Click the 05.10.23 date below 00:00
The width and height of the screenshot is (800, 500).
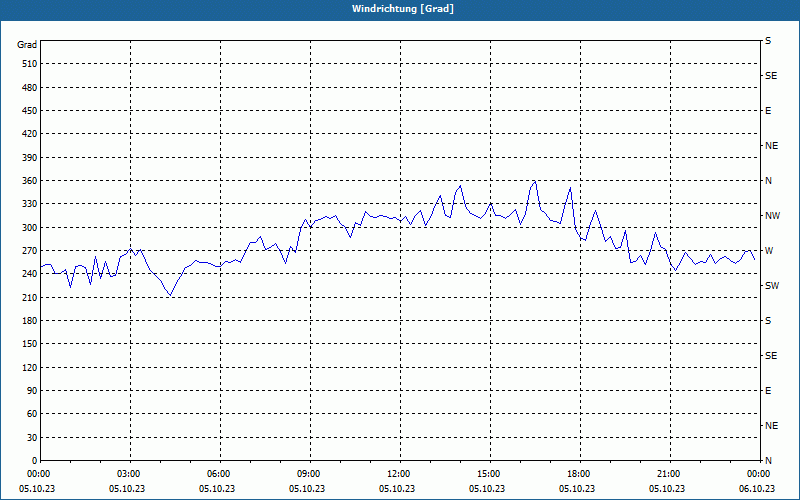pyautogui.click(x=37, y=488)
